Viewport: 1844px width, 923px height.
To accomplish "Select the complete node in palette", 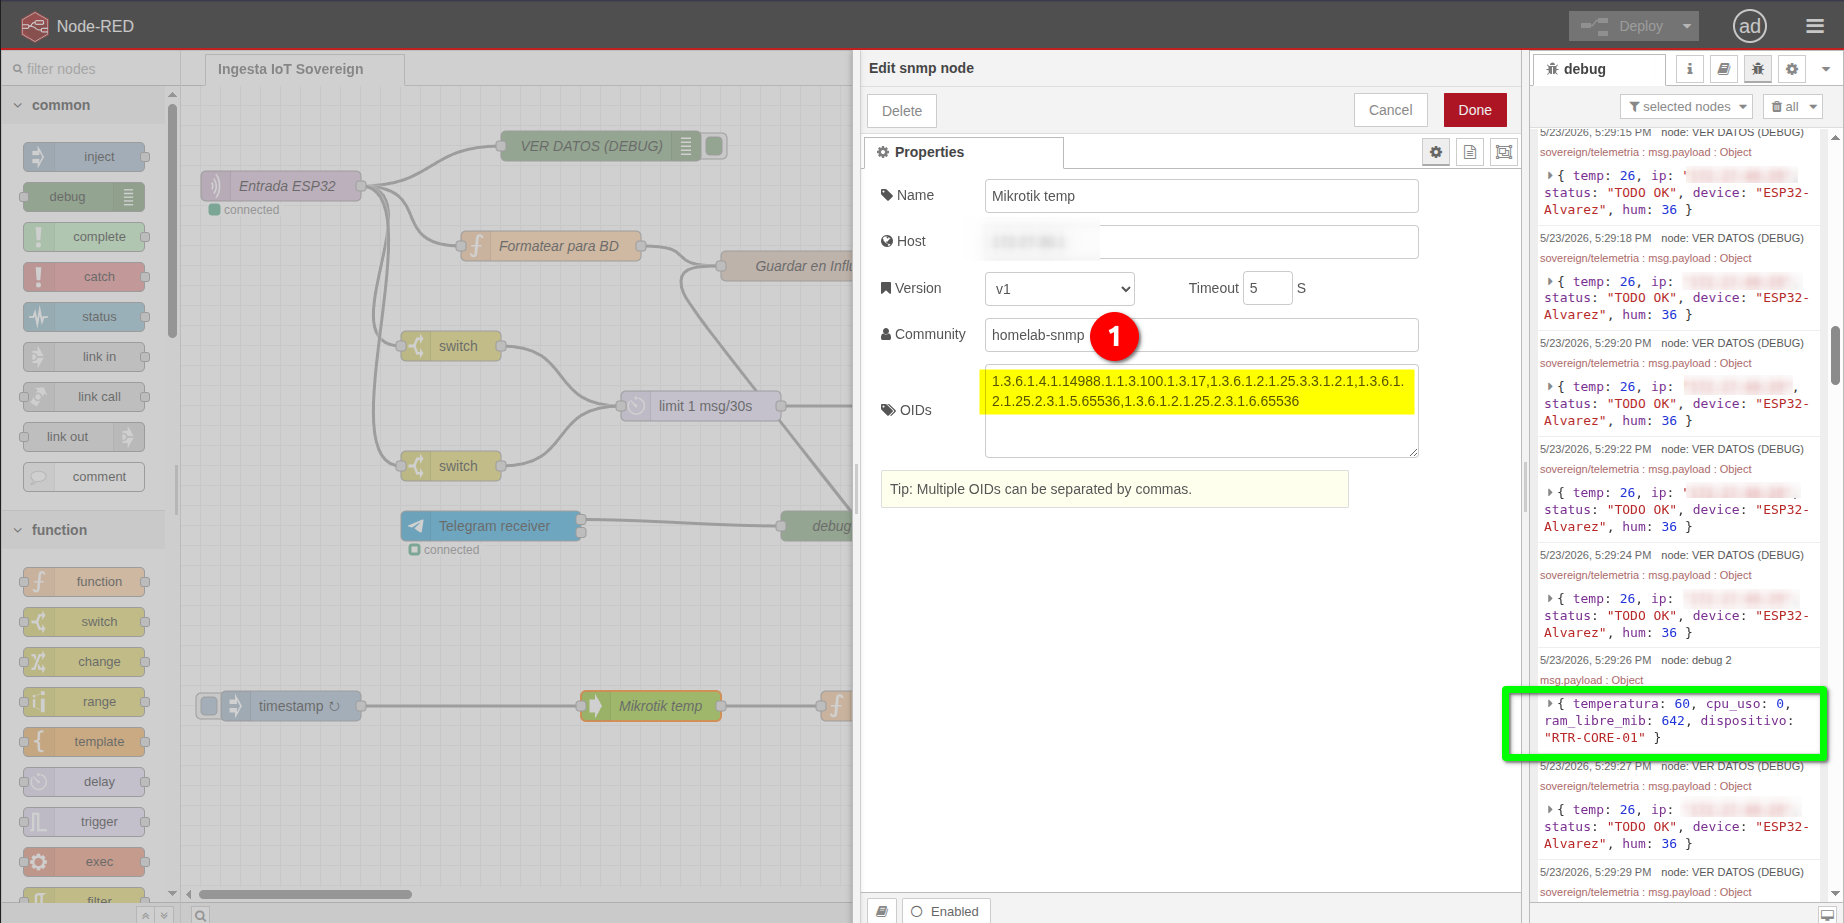I will (x=84, y=237).
